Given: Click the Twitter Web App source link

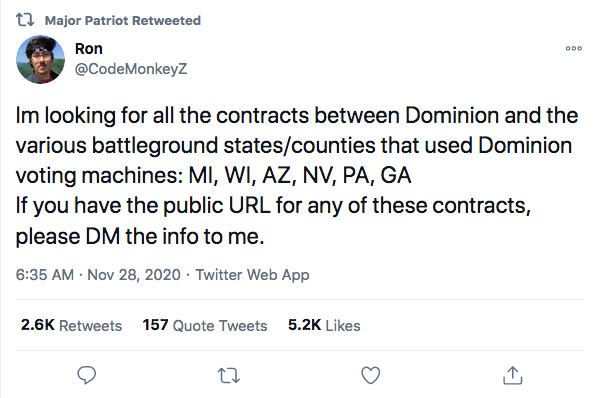Looking at the screenshot, I should tap(252, 274).
